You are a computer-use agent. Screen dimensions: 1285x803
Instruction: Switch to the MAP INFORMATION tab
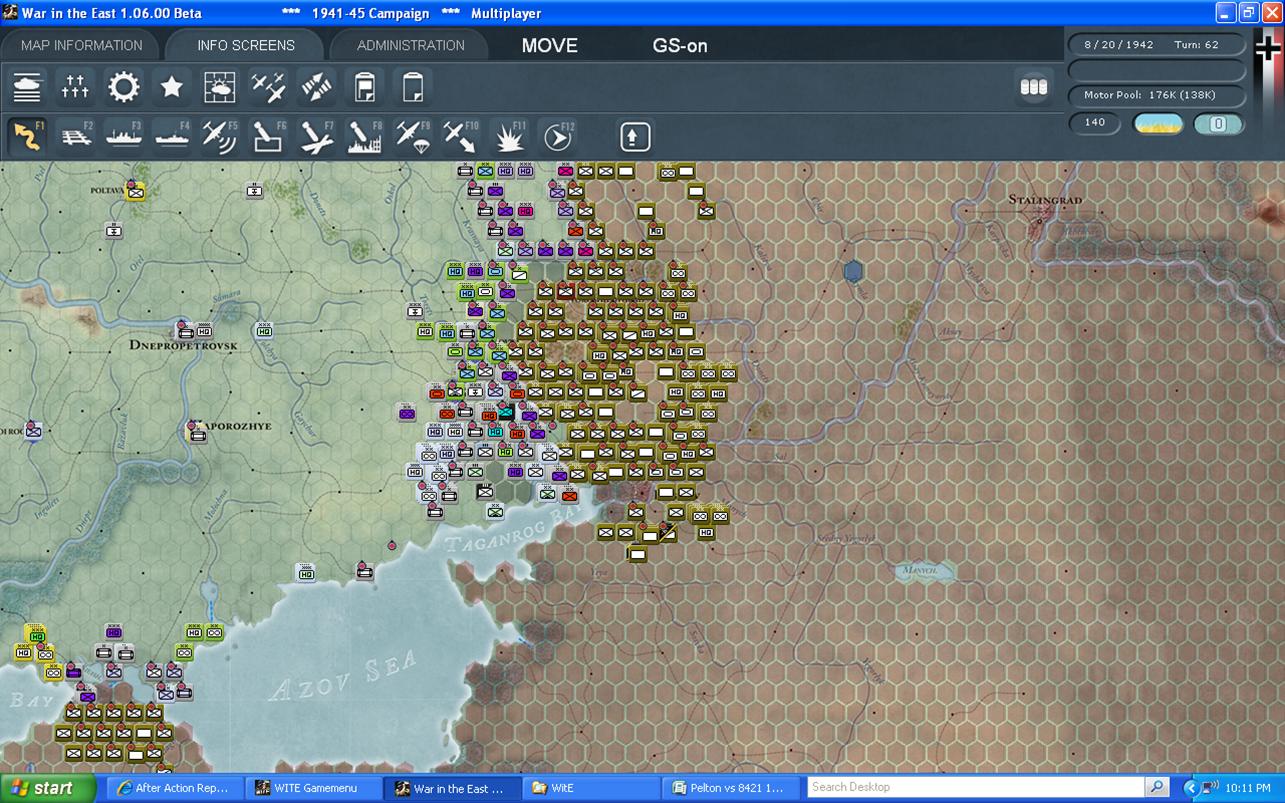coord(81,45)
